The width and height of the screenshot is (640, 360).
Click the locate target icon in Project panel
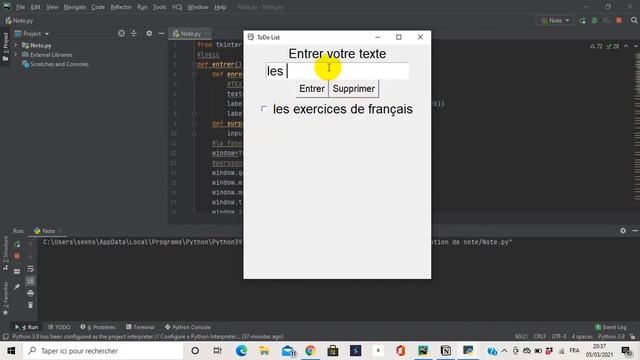(x=121, y=33)
